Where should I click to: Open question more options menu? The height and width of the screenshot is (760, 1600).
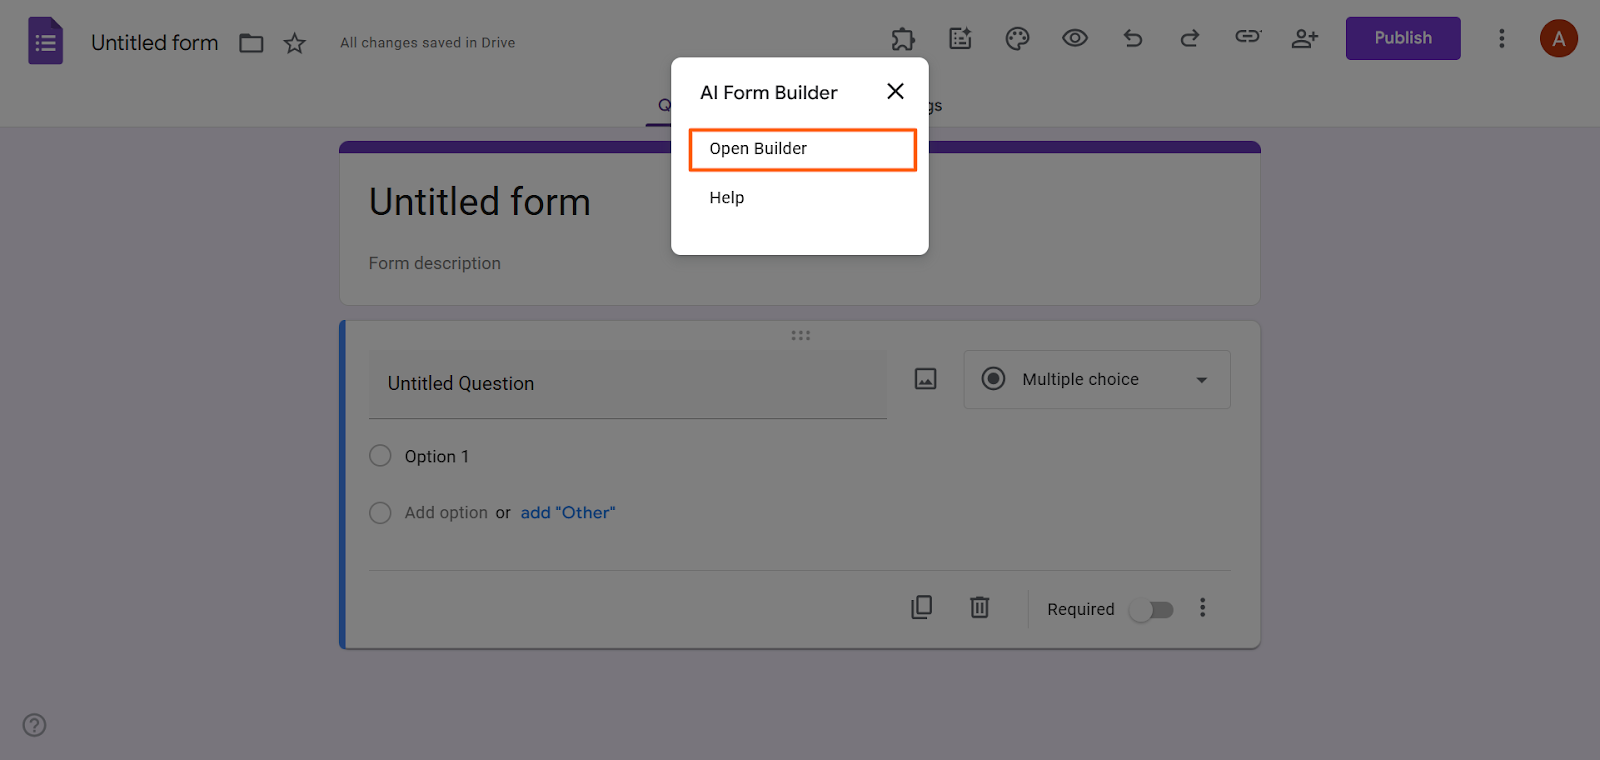pos(1203,608)
